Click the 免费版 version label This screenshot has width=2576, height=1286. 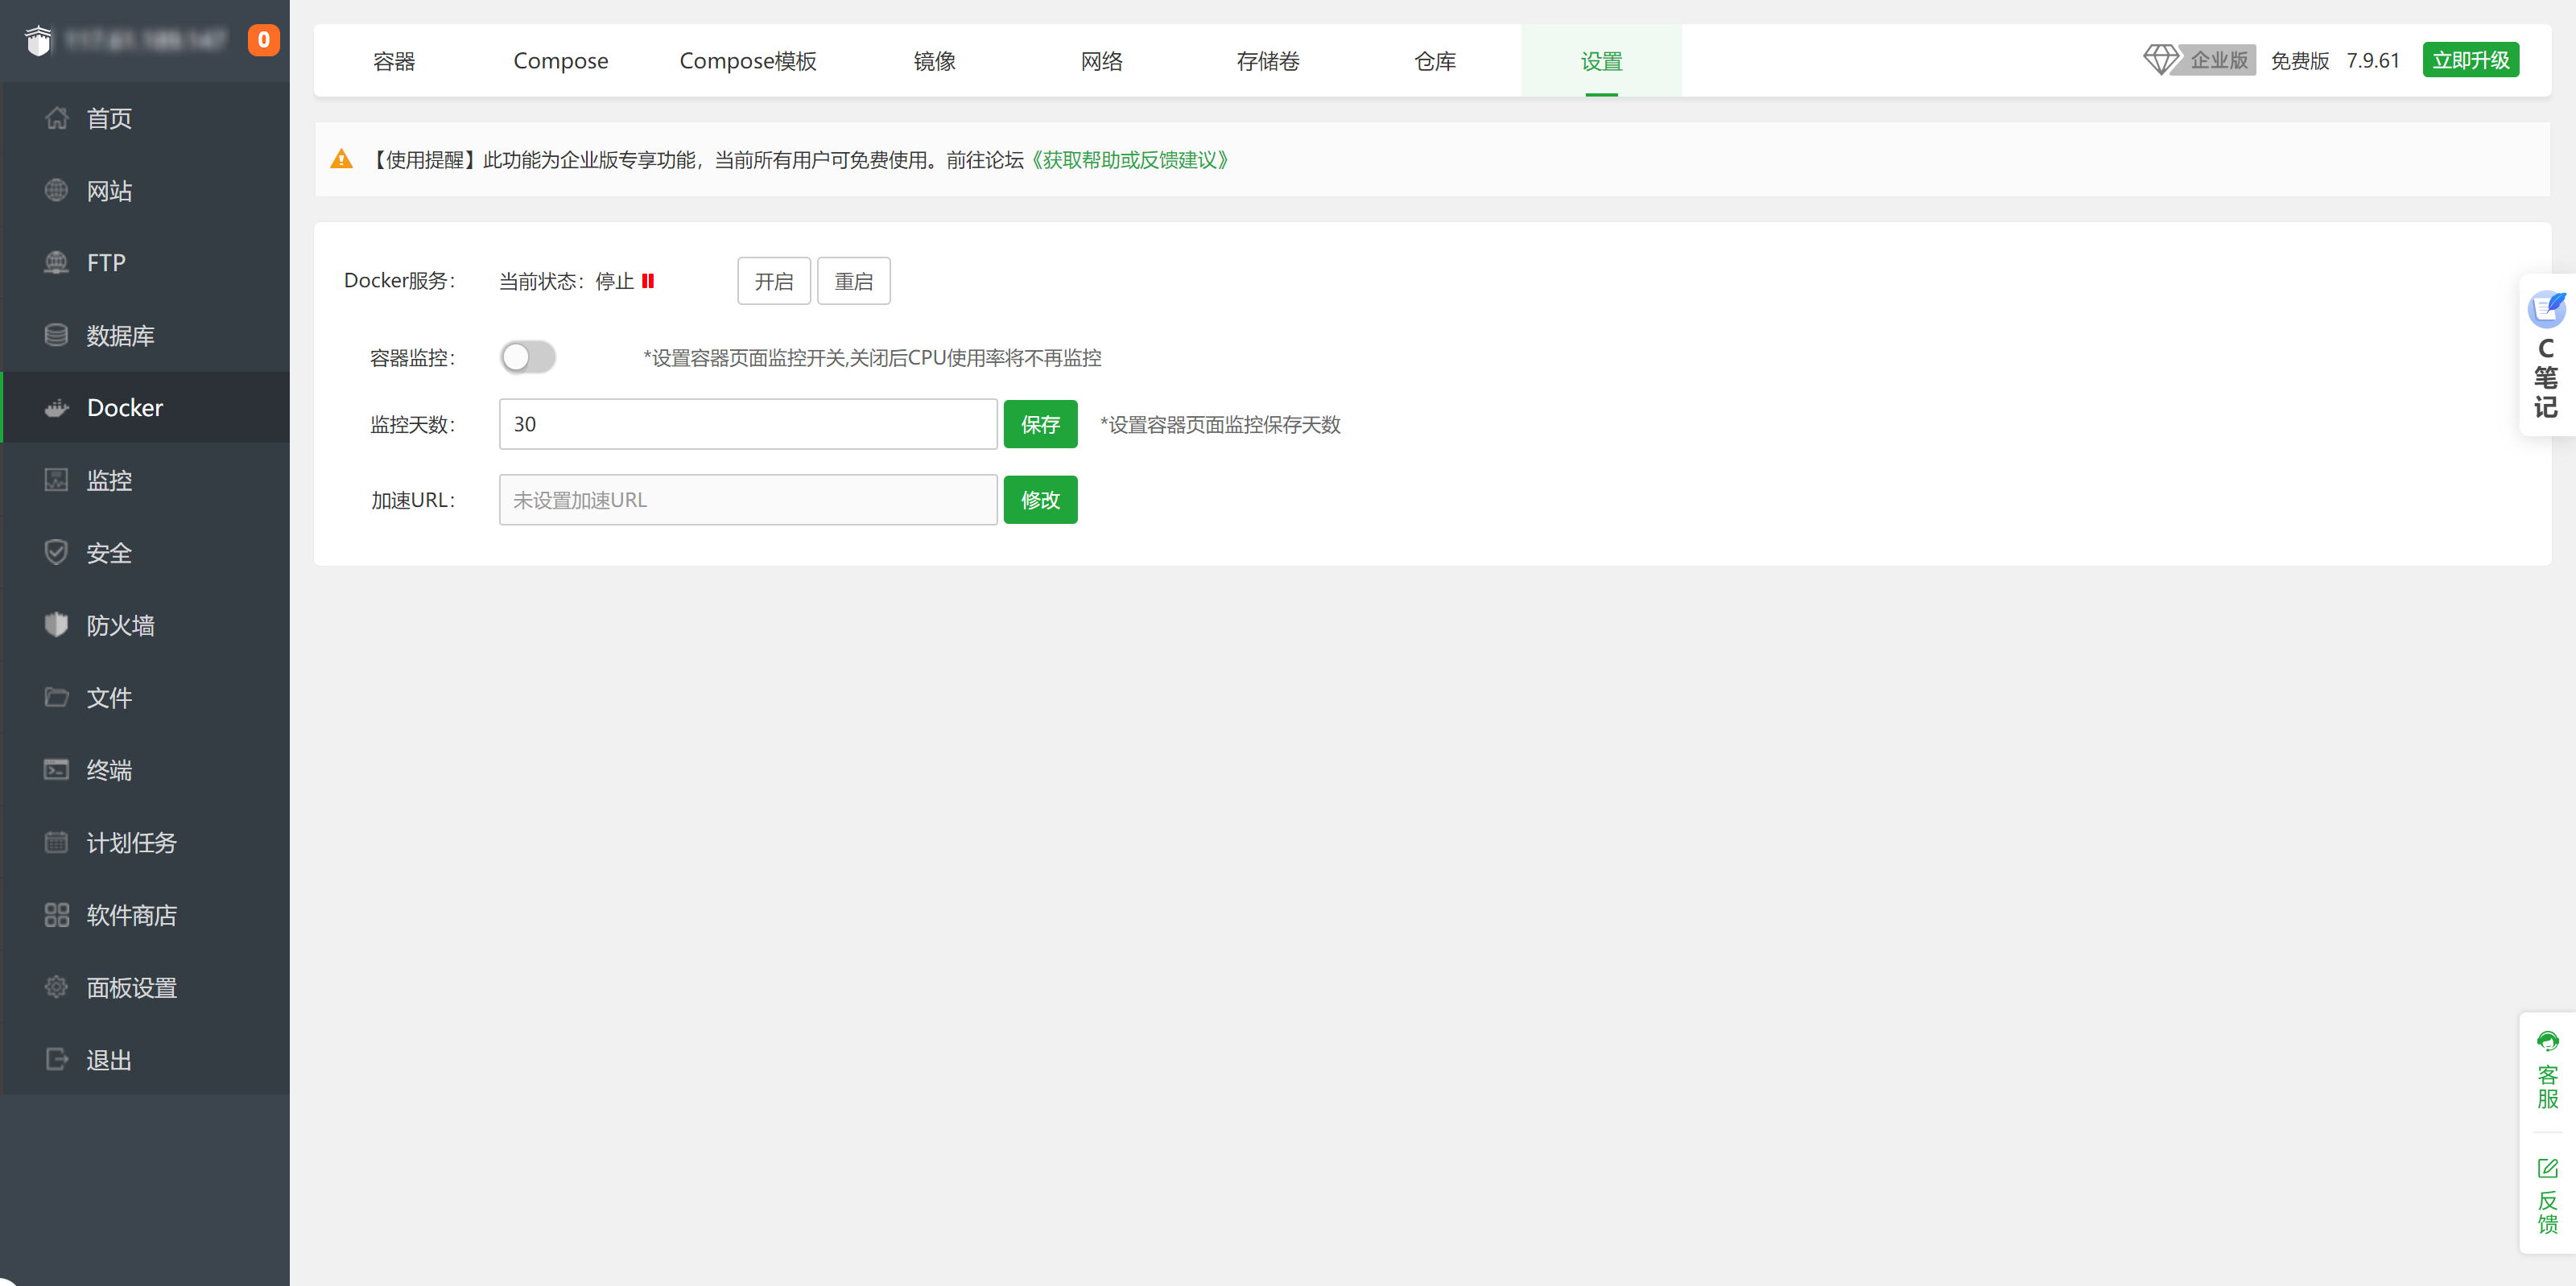point(2299,61)
